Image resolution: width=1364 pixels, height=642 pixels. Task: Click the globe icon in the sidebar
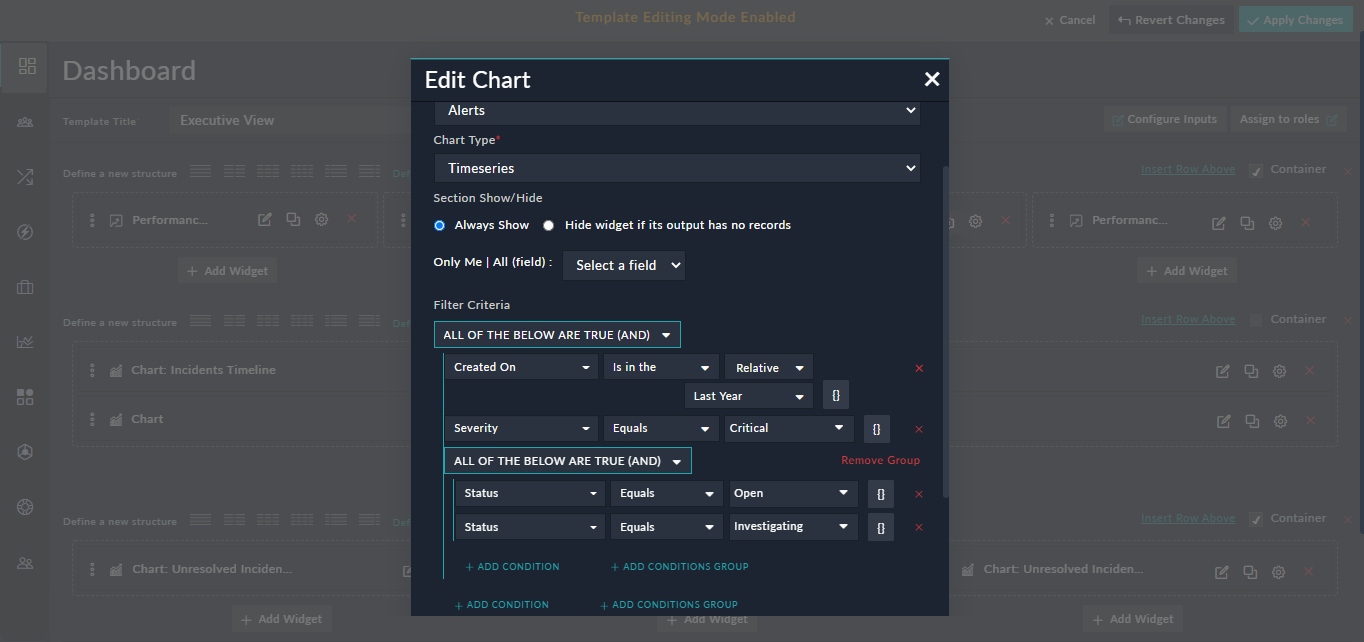pyautogui.click(x=24, y=507)
